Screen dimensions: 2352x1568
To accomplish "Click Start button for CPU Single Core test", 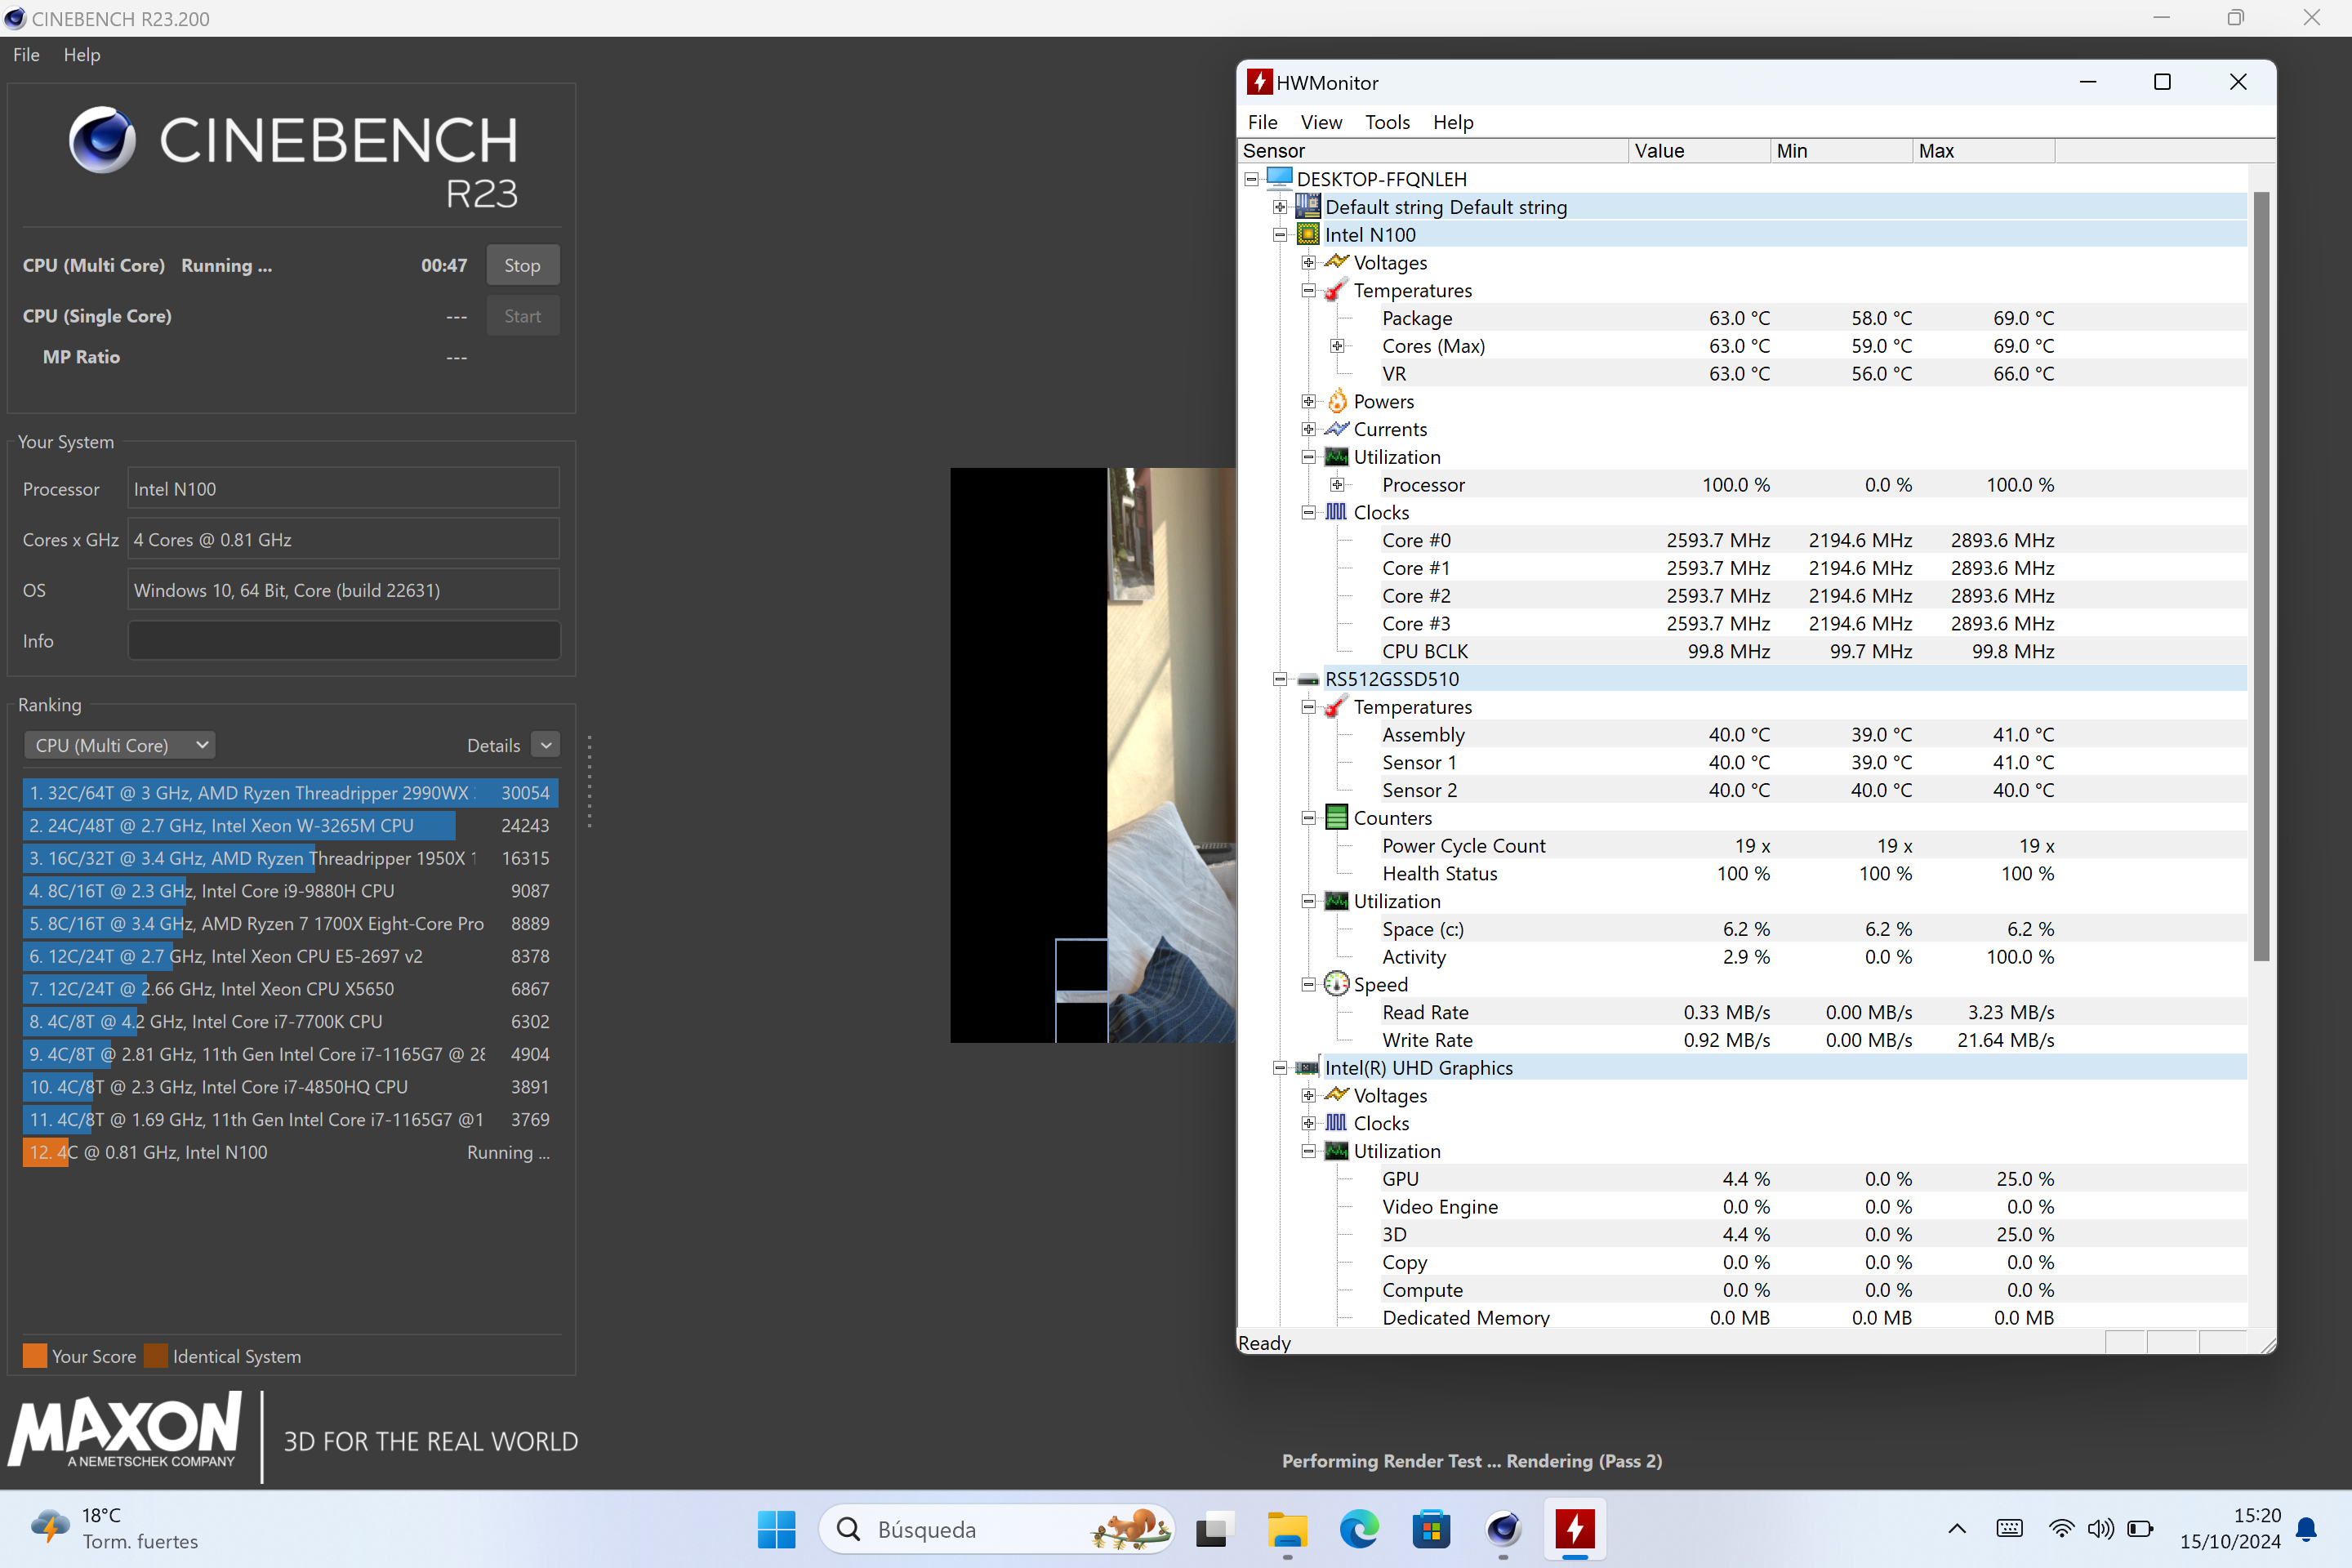I will coord(522,315).
